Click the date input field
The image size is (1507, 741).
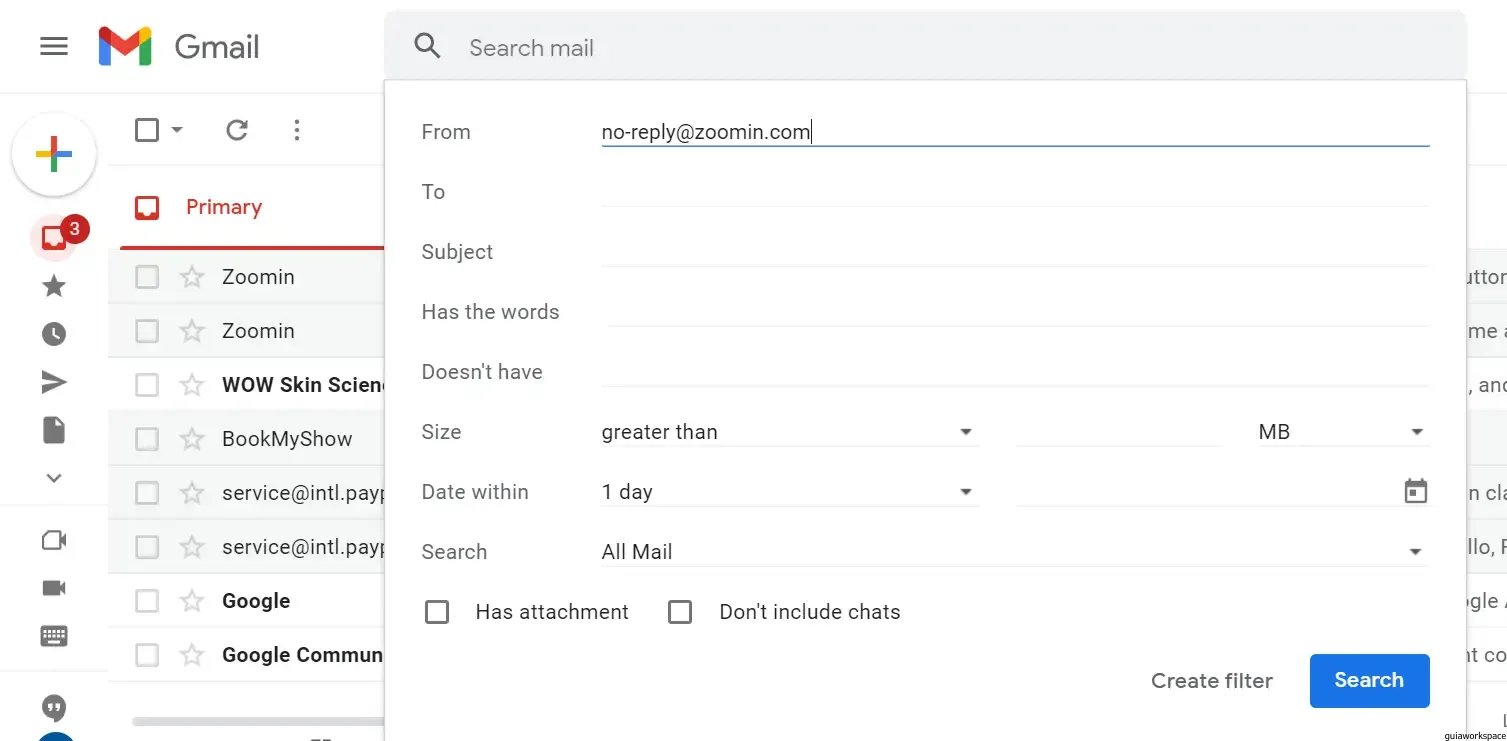click(x=1206, y=492)
